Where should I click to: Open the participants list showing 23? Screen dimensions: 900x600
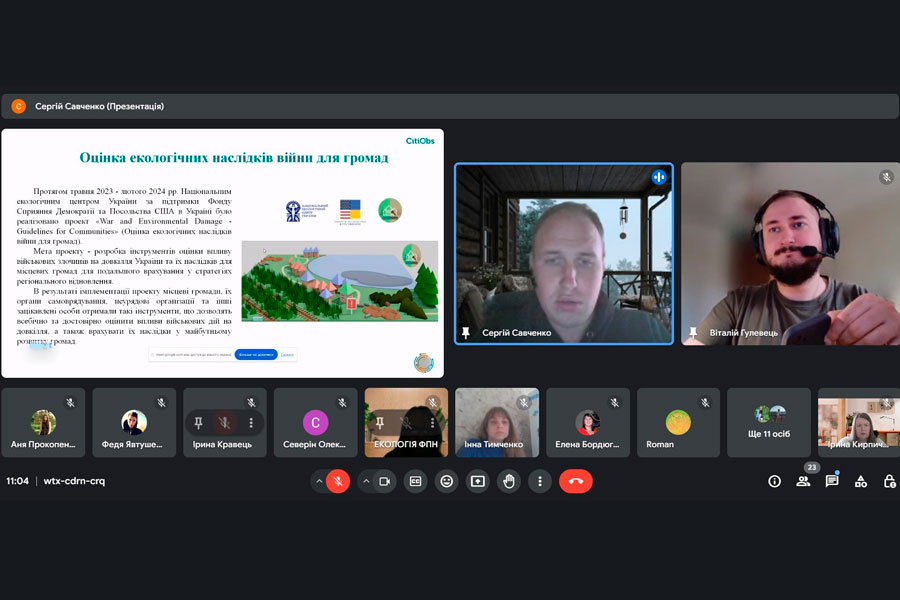coord(804,481)
